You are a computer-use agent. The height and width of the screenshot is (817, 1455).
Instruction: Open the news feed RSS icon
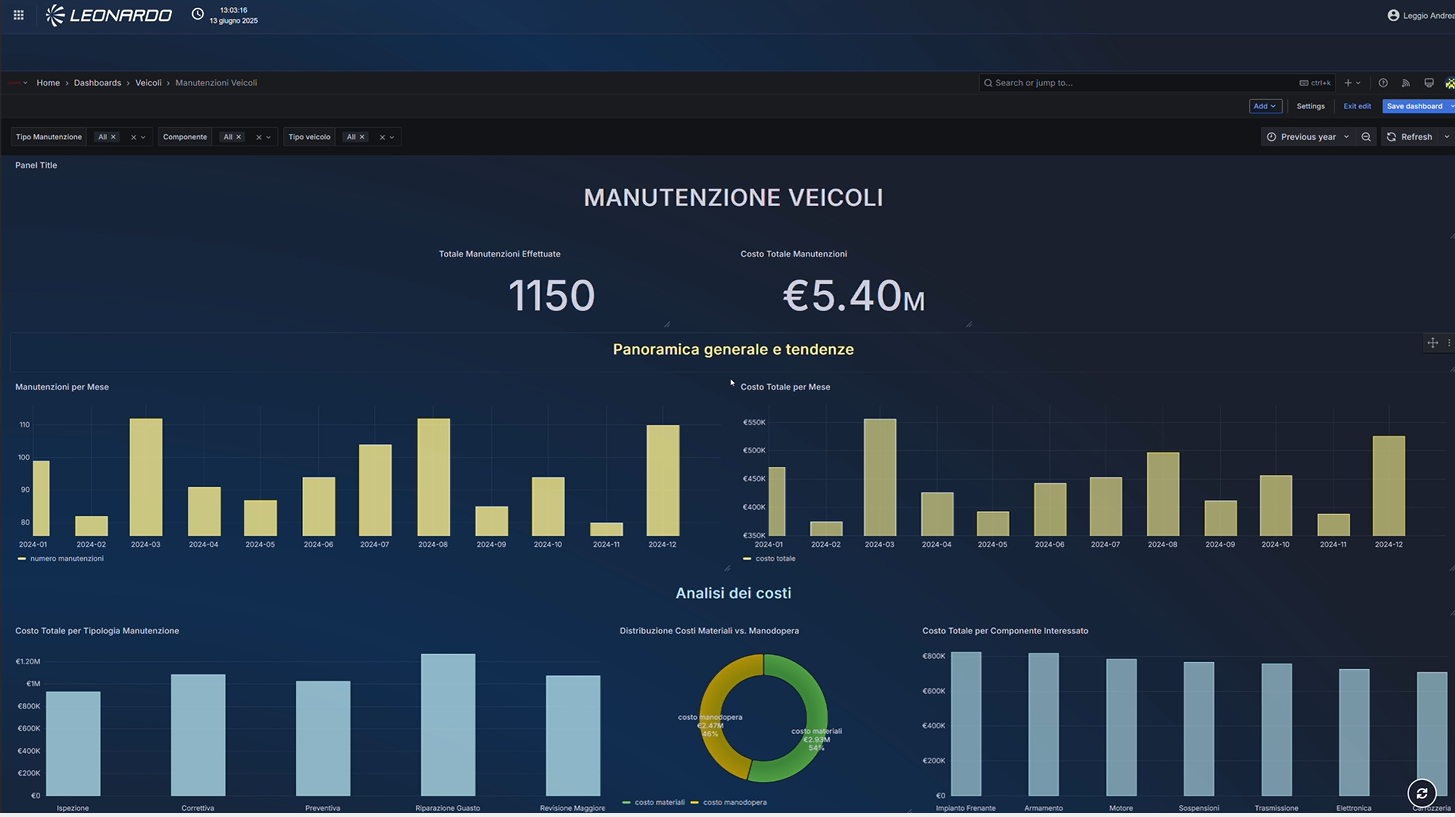pyautogui.click(x=1405, y=83)
